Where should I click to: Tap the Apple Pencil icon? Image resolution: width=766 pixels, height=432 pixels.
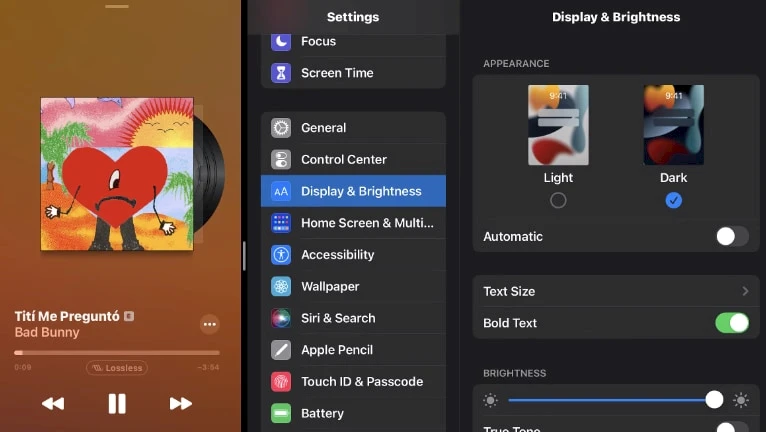pyautogui.click(x=281, y=350)
